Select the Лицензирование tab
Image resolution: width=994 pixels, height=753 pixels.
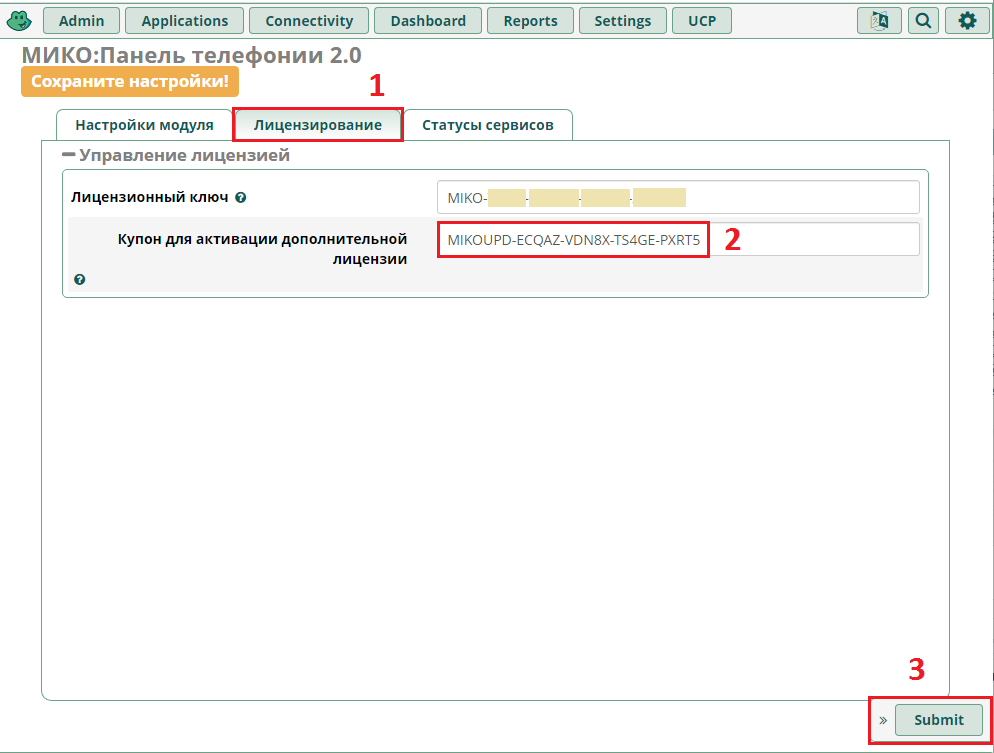[318, 125]
